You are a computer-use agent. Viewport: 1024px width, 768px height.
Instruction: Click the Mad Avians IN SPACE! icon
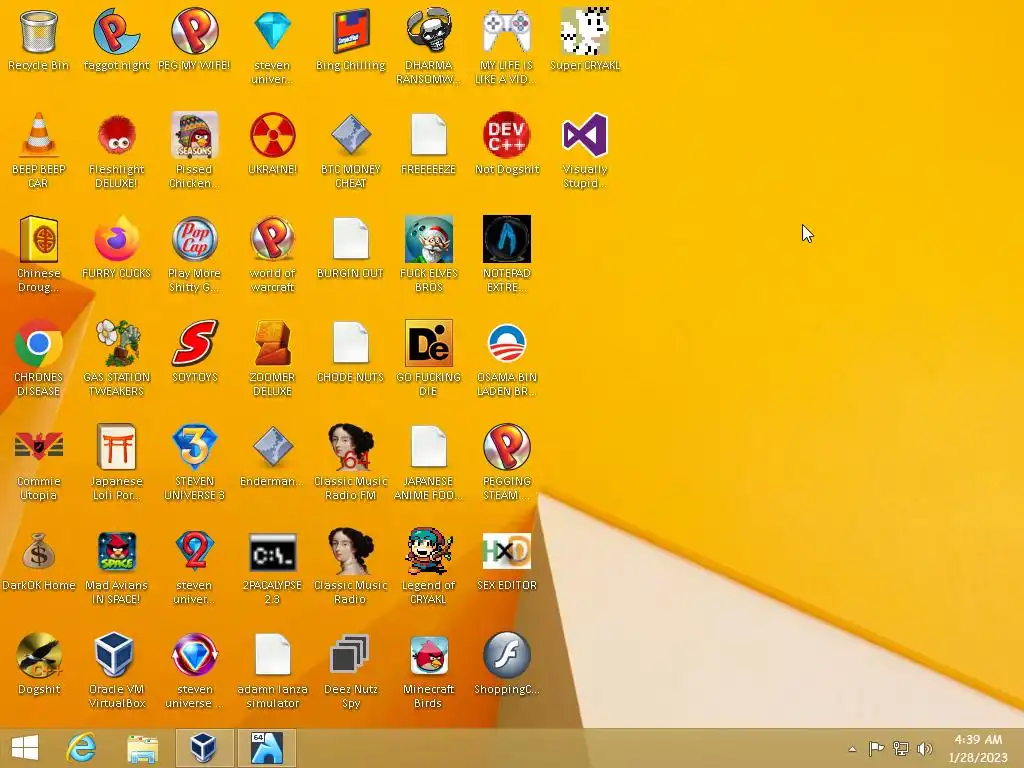pos(116,551)
